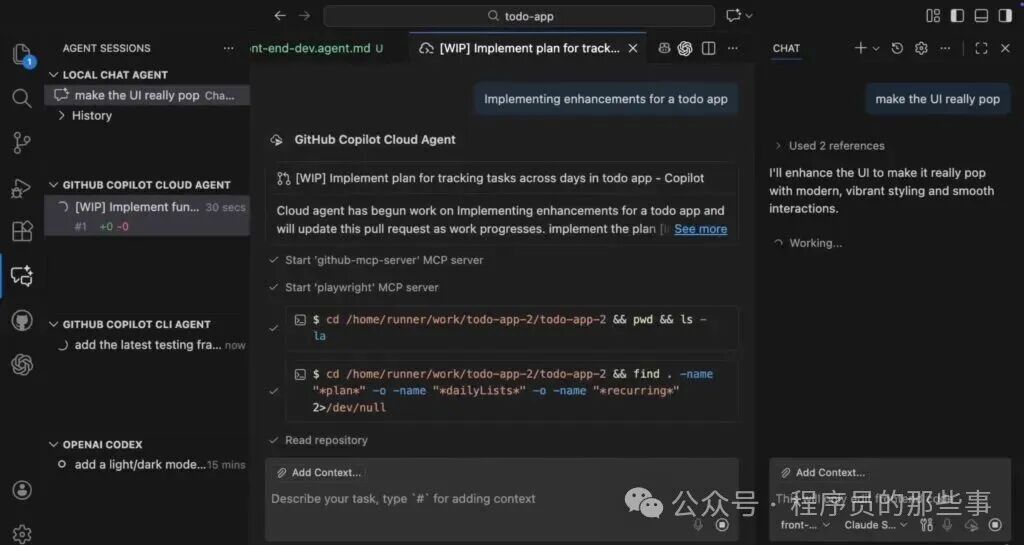The height and width of the screenshot is (545, 1024).
Task: Collapse the GITHUB COPILOT CLOUD AGENT section
Action: coord(54,185)
